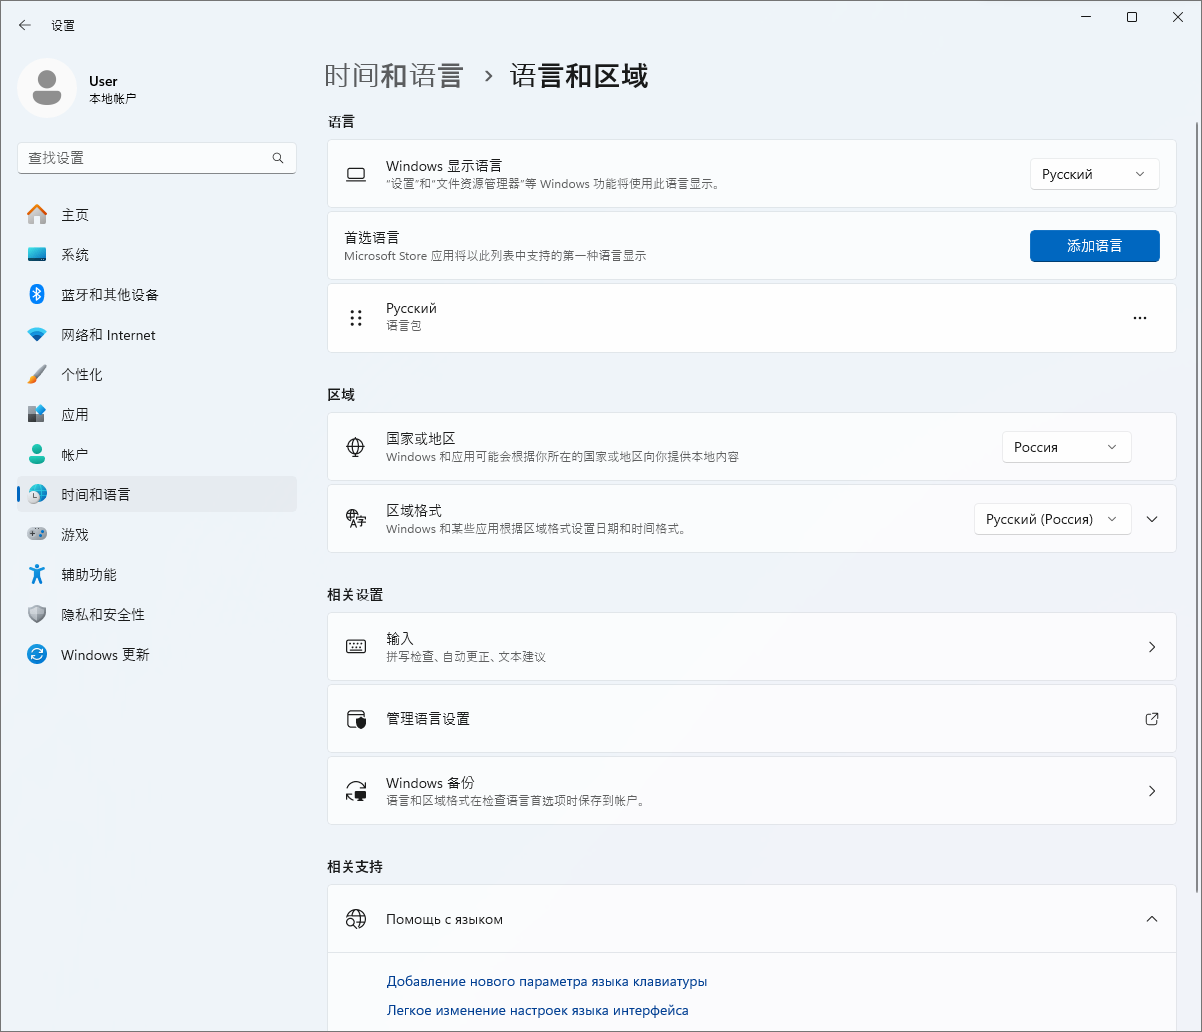Open 个性化 settings page
This screenshot has width=1202, height=1032.
click(157, 375)
